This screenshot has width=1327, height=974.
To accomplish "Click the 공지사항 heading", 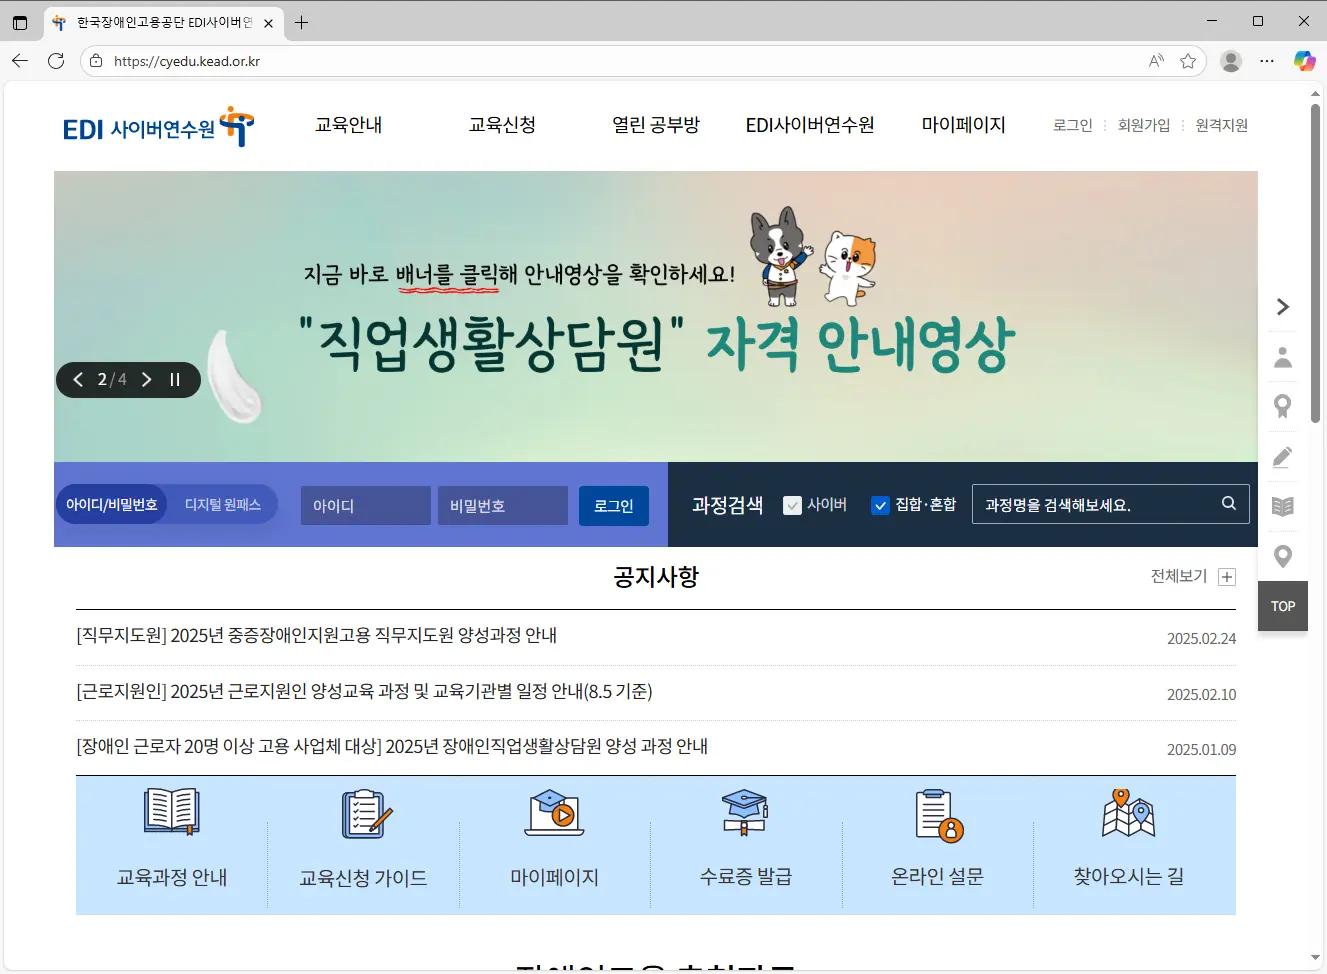I will [656, 576].
